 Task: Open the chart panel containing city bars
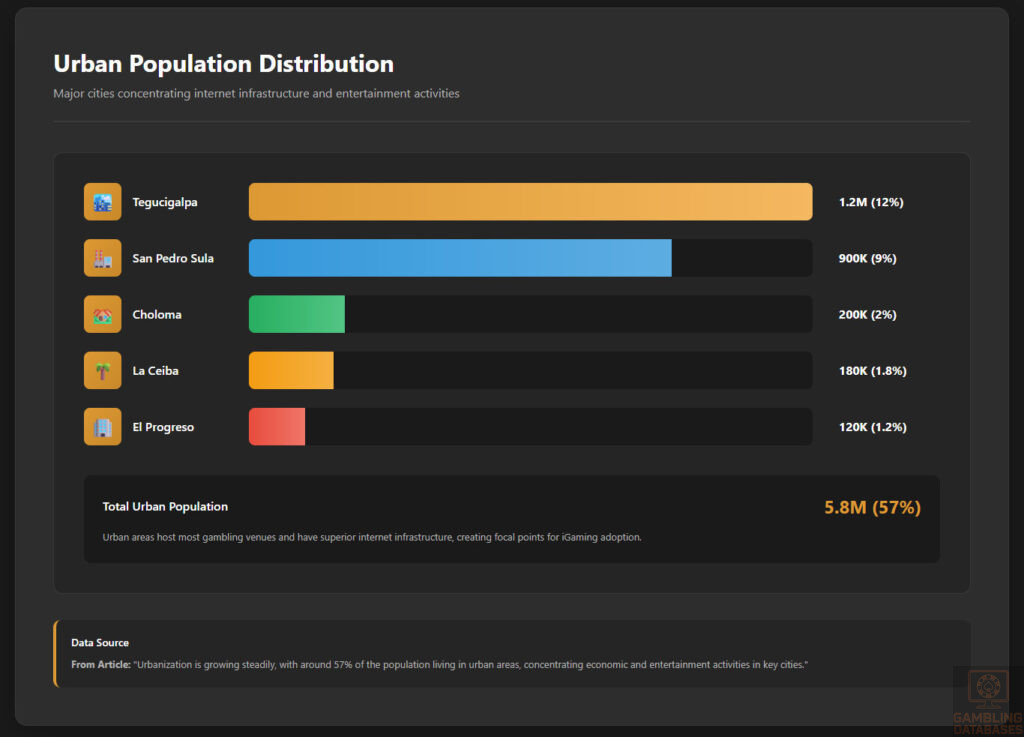512,370
